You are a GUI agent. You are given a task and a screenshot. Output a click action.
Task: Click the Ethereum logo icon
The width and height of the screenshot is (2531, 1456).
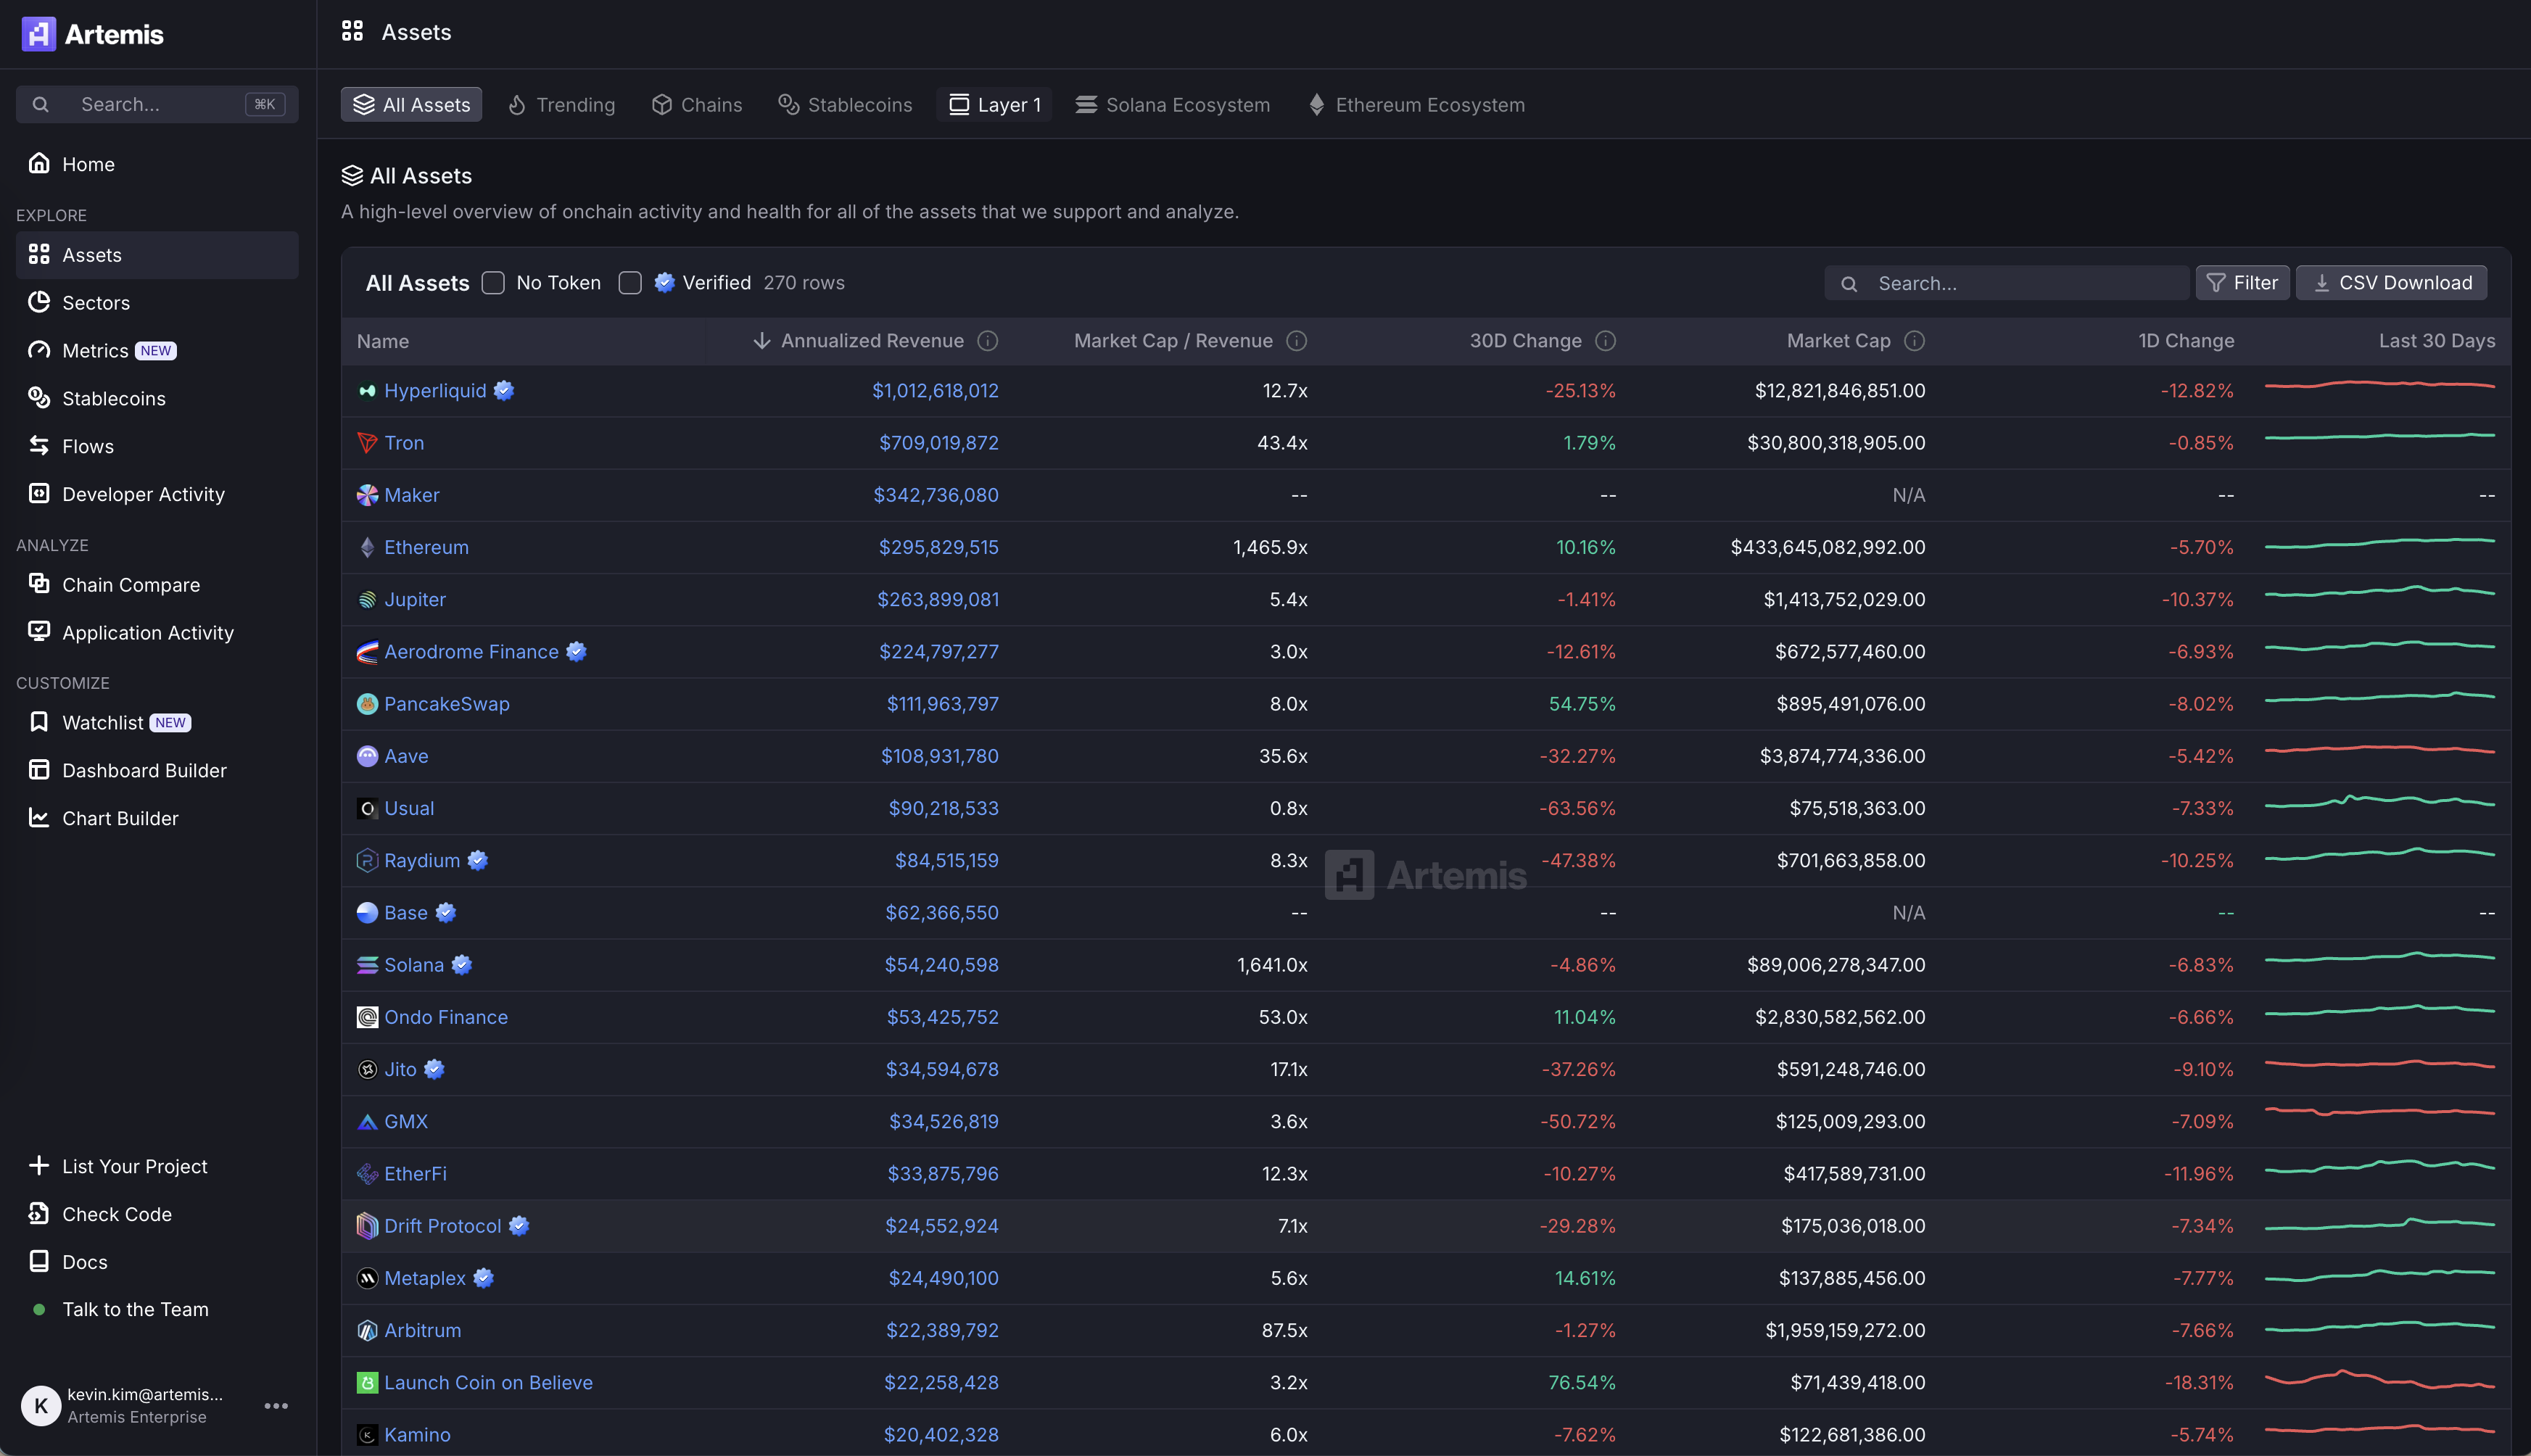pos(367,547)
